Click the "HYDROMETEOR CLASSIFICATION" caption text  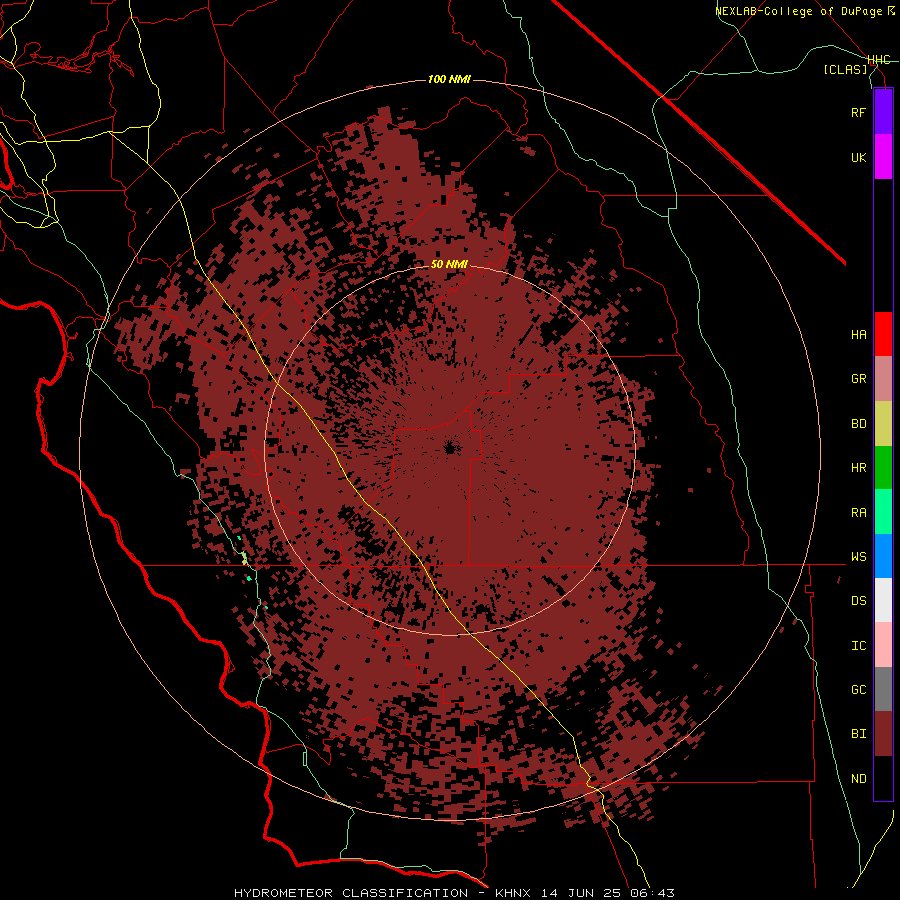pyautogui.click(x=351, y=893)
